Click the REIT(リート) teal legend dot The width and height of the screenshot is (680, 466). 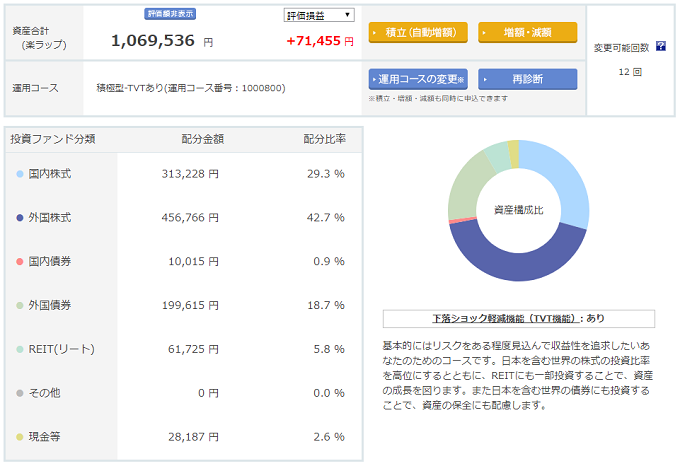20,349
